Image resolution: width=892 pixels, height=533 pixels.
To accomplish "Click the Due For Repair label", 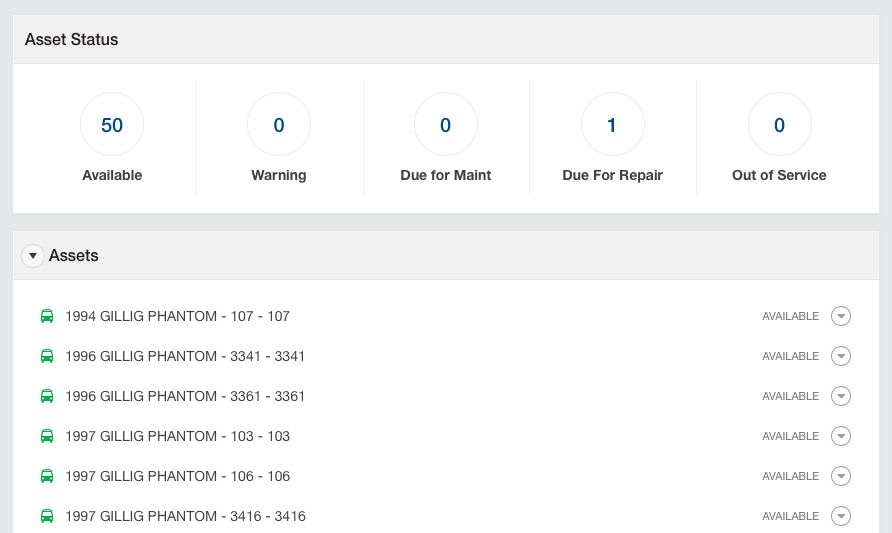I will tap(613, 175).
